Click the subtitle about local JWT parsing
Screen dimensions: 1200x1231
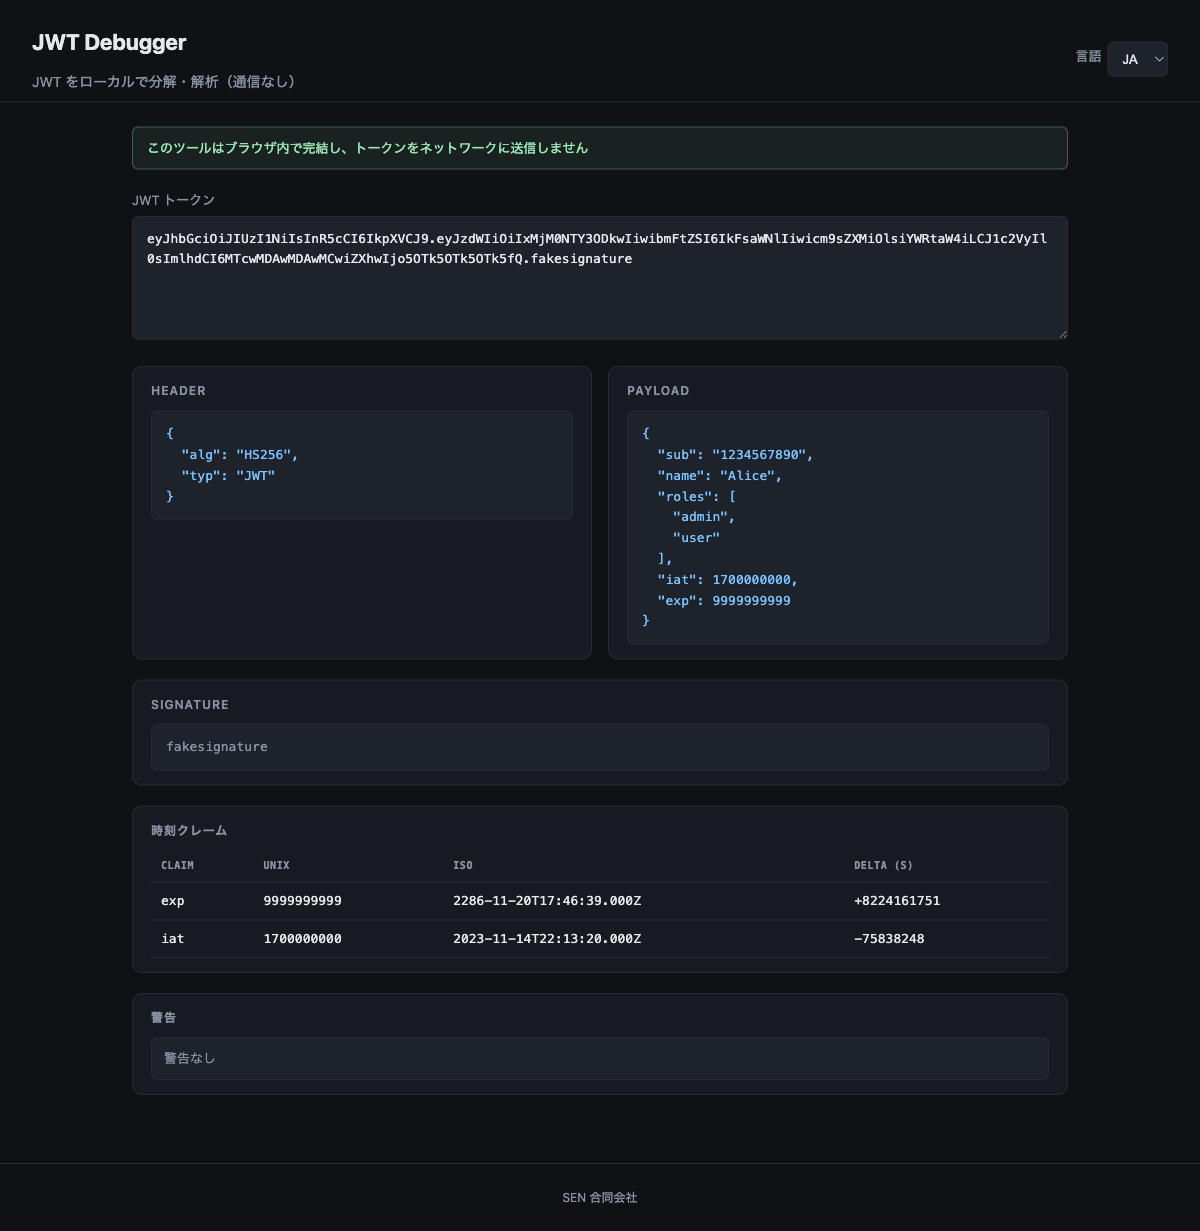164,82
